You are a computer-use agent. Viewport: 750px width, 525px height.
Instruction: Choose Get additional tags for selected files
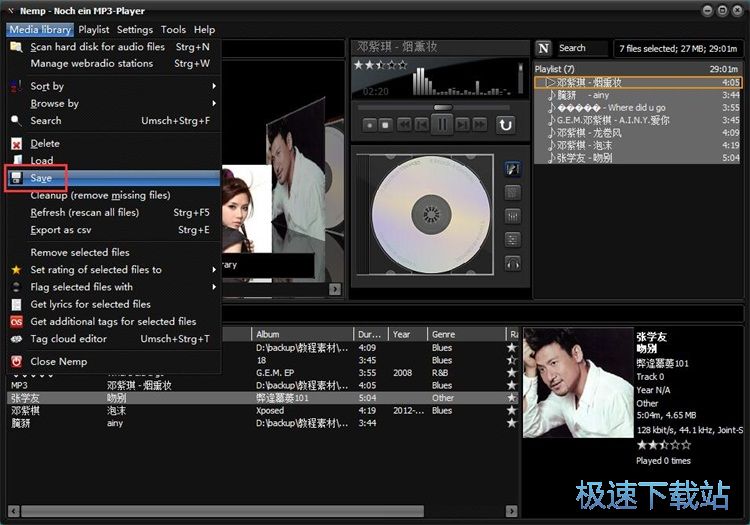tap(113, 321)
